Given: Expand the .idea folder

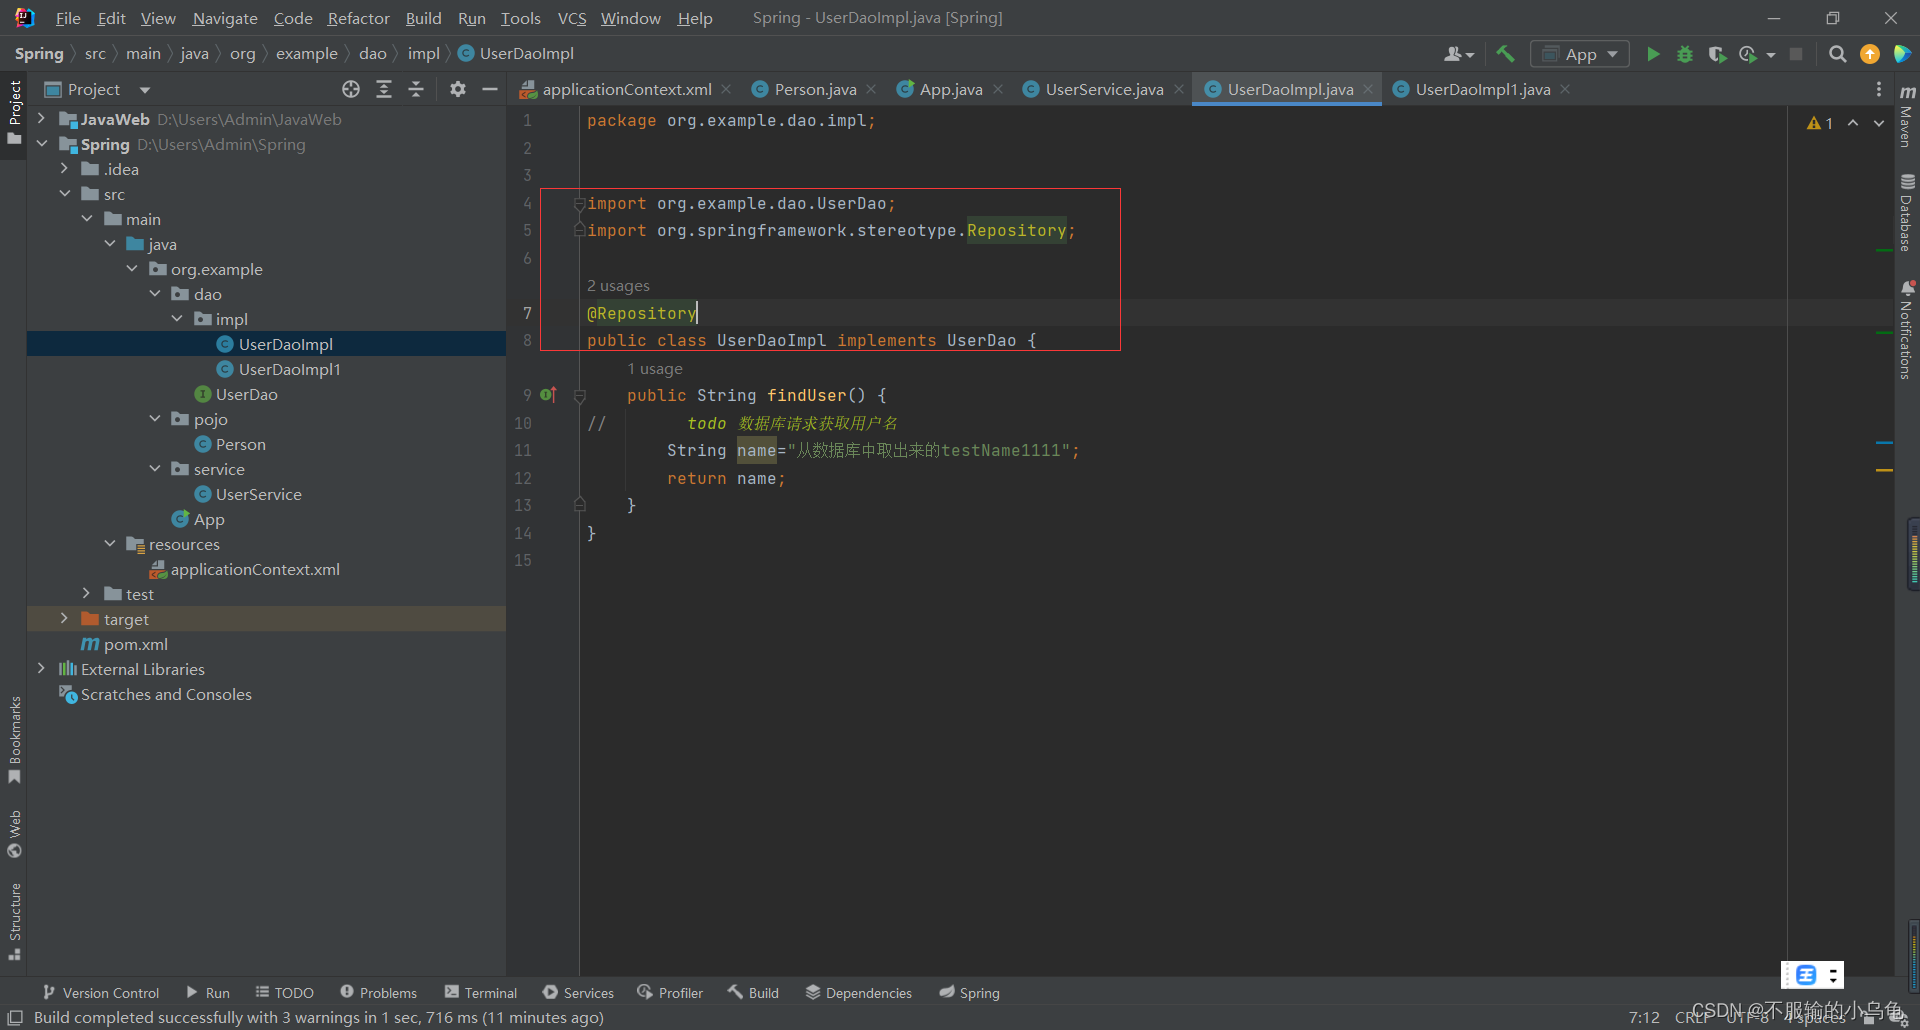Looking at the screenshot, I should (x=64, y=169).
